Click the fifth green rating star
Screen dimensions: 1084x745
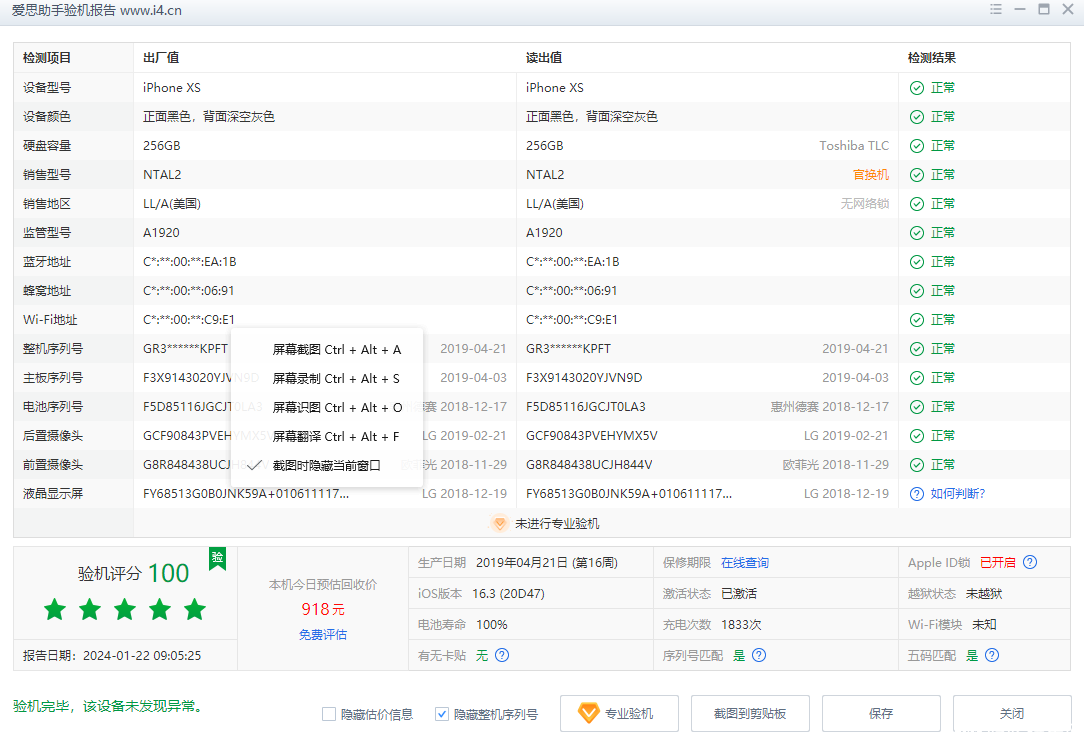pos(195,610)
